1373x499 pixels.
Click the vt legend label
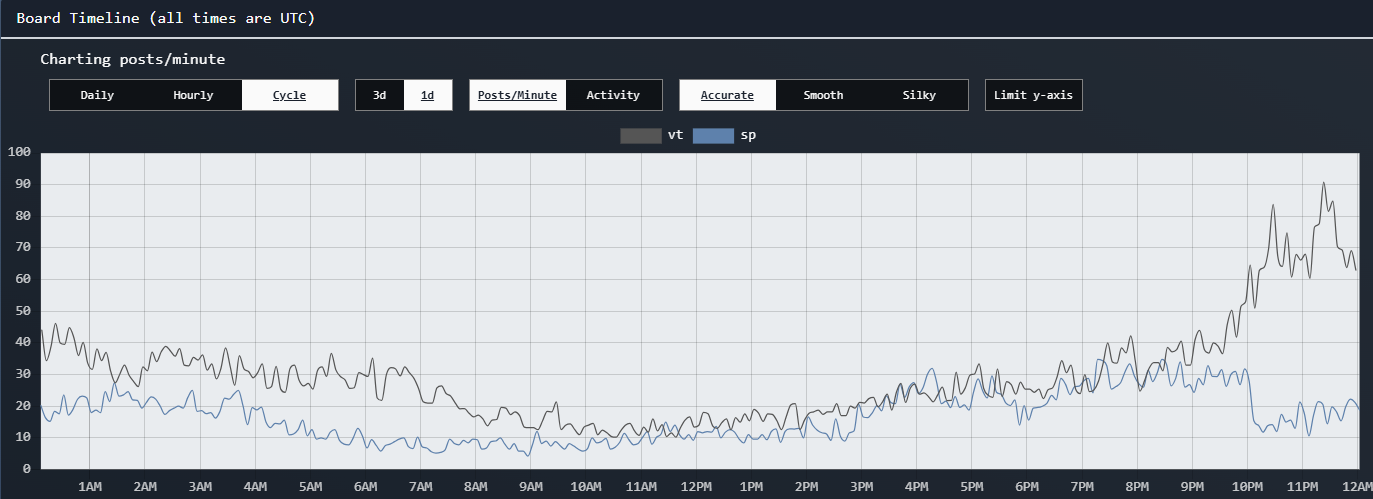pos(675,135)
